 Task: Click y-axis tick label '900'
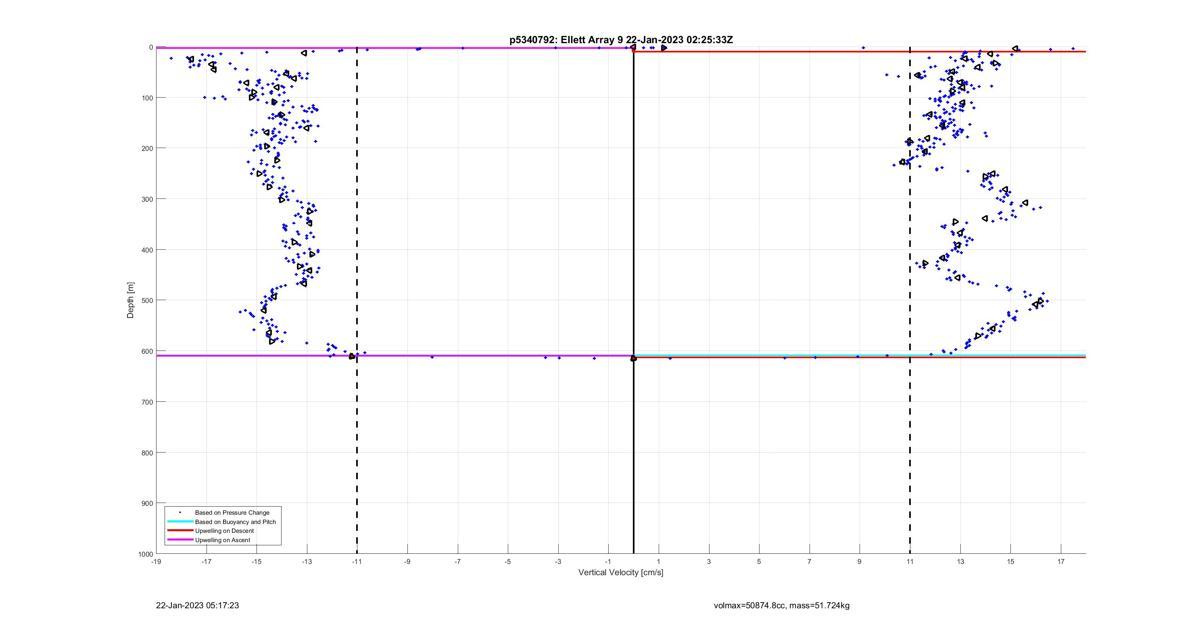tap(146, 503)
